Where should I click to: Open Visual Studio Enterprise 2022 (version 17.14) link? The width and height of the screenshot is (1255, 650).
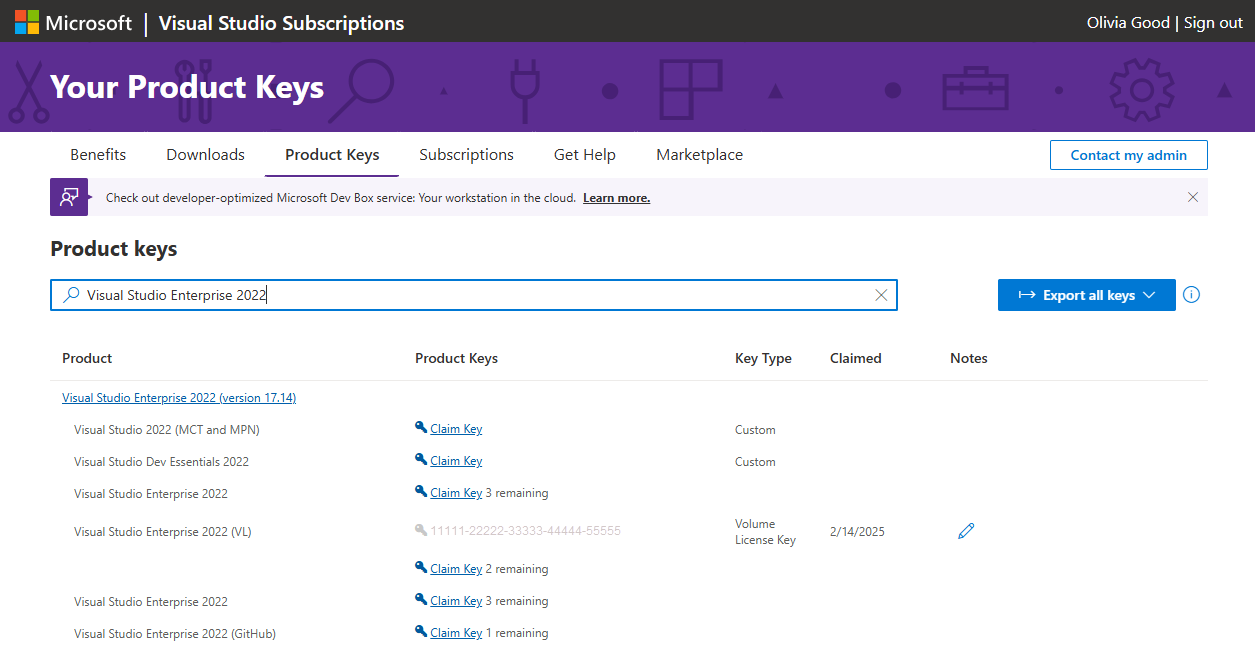[179, 397]
